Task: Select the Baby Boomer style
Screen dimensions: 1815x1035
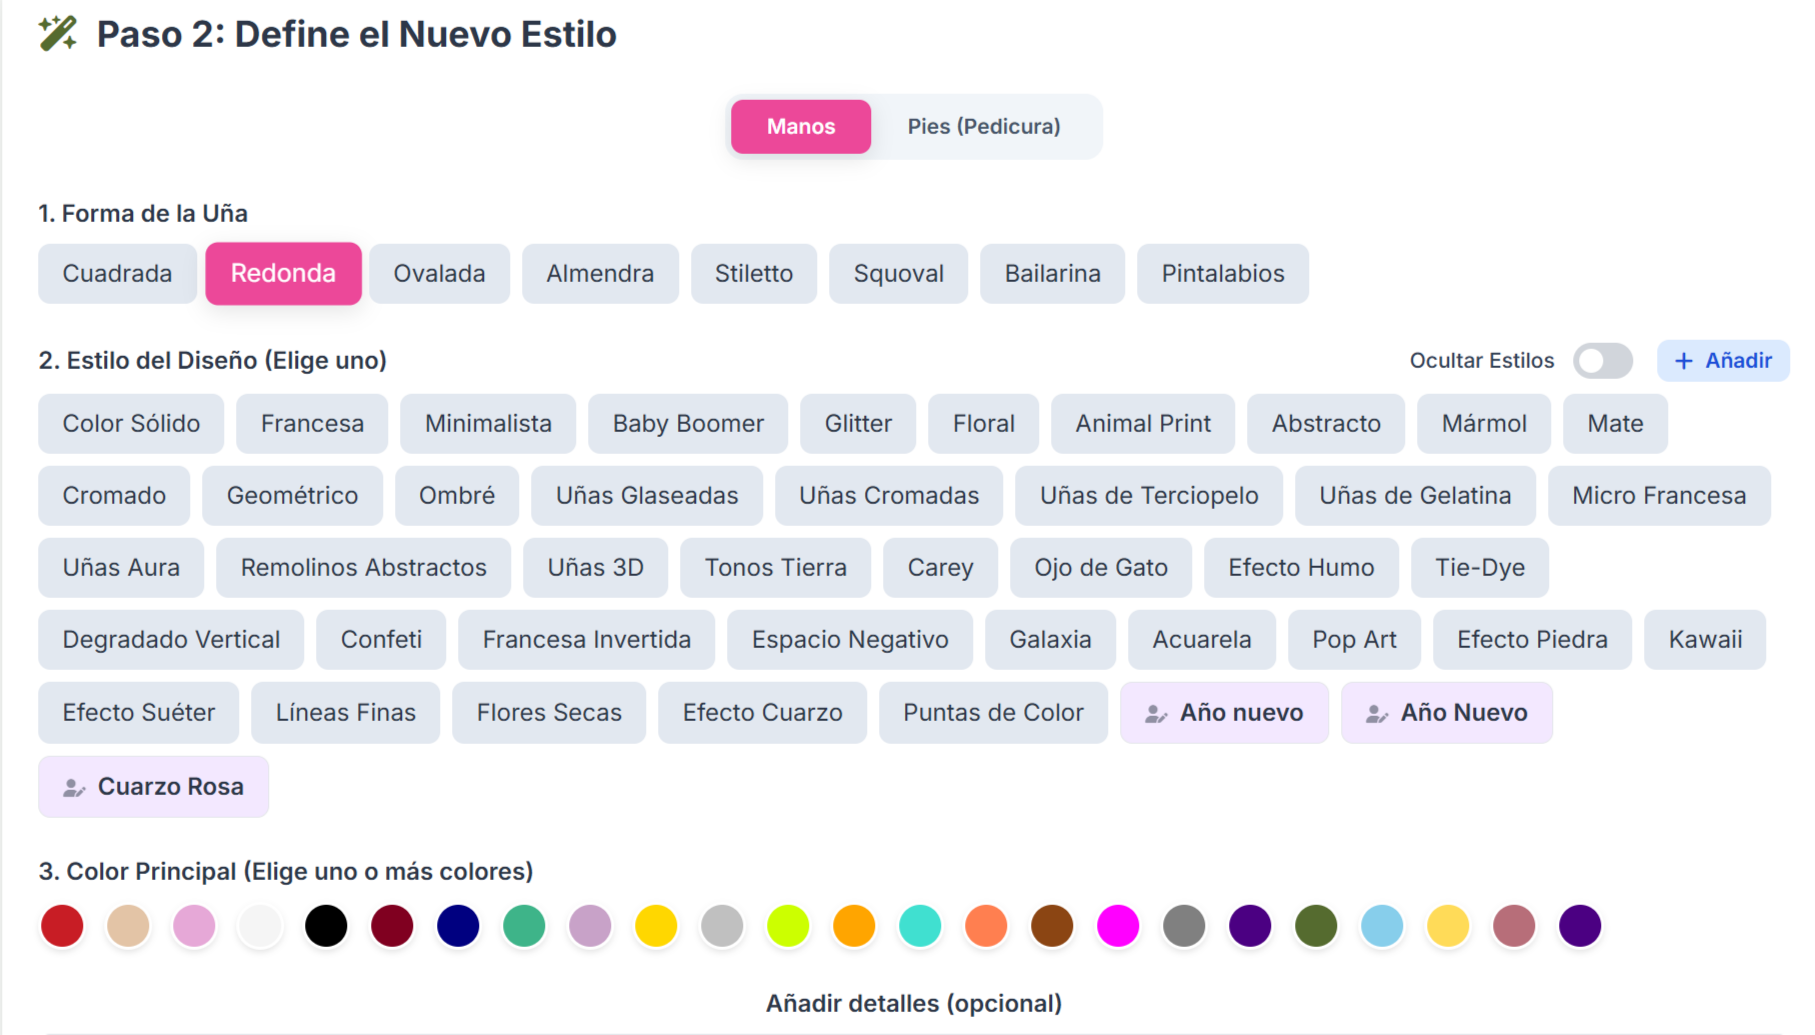Action: coord(687,423)
